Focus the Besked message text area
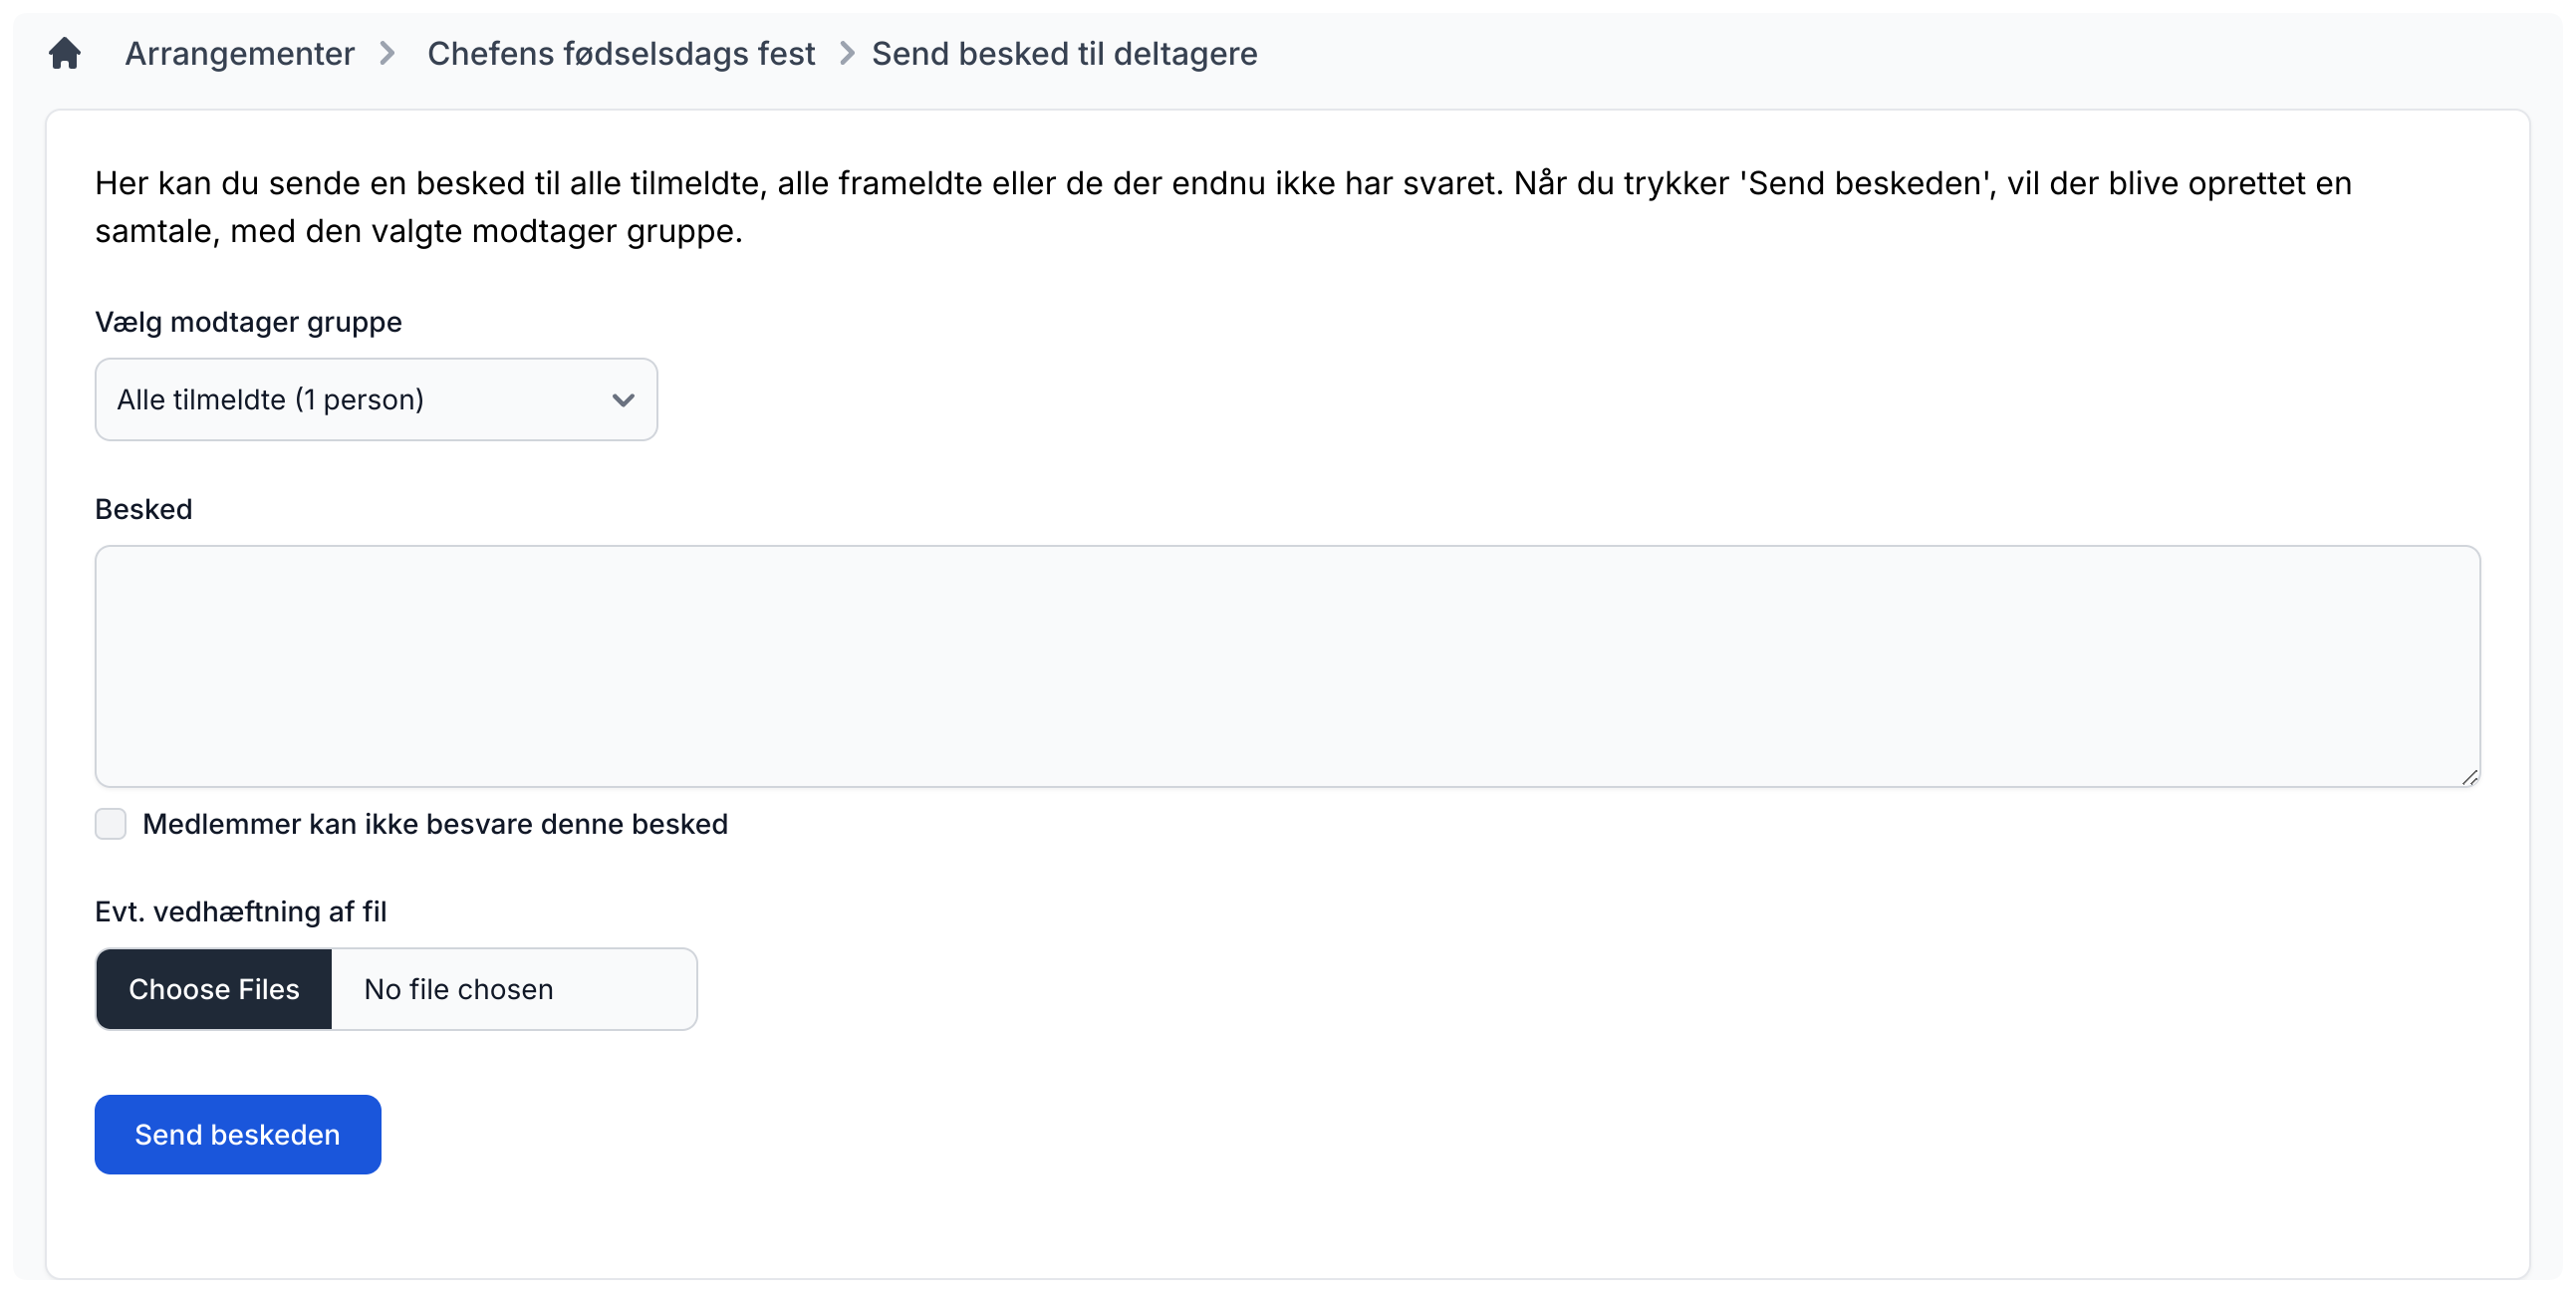This screenshot has height=1293, width=2576. (x=1286, y=666)
